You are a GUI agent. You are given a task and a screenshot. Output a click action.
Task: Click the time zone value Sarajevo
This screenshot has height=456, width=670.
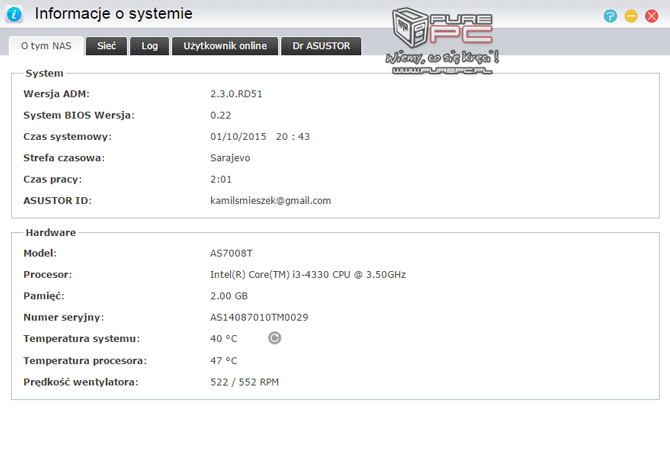pos(230,158)
